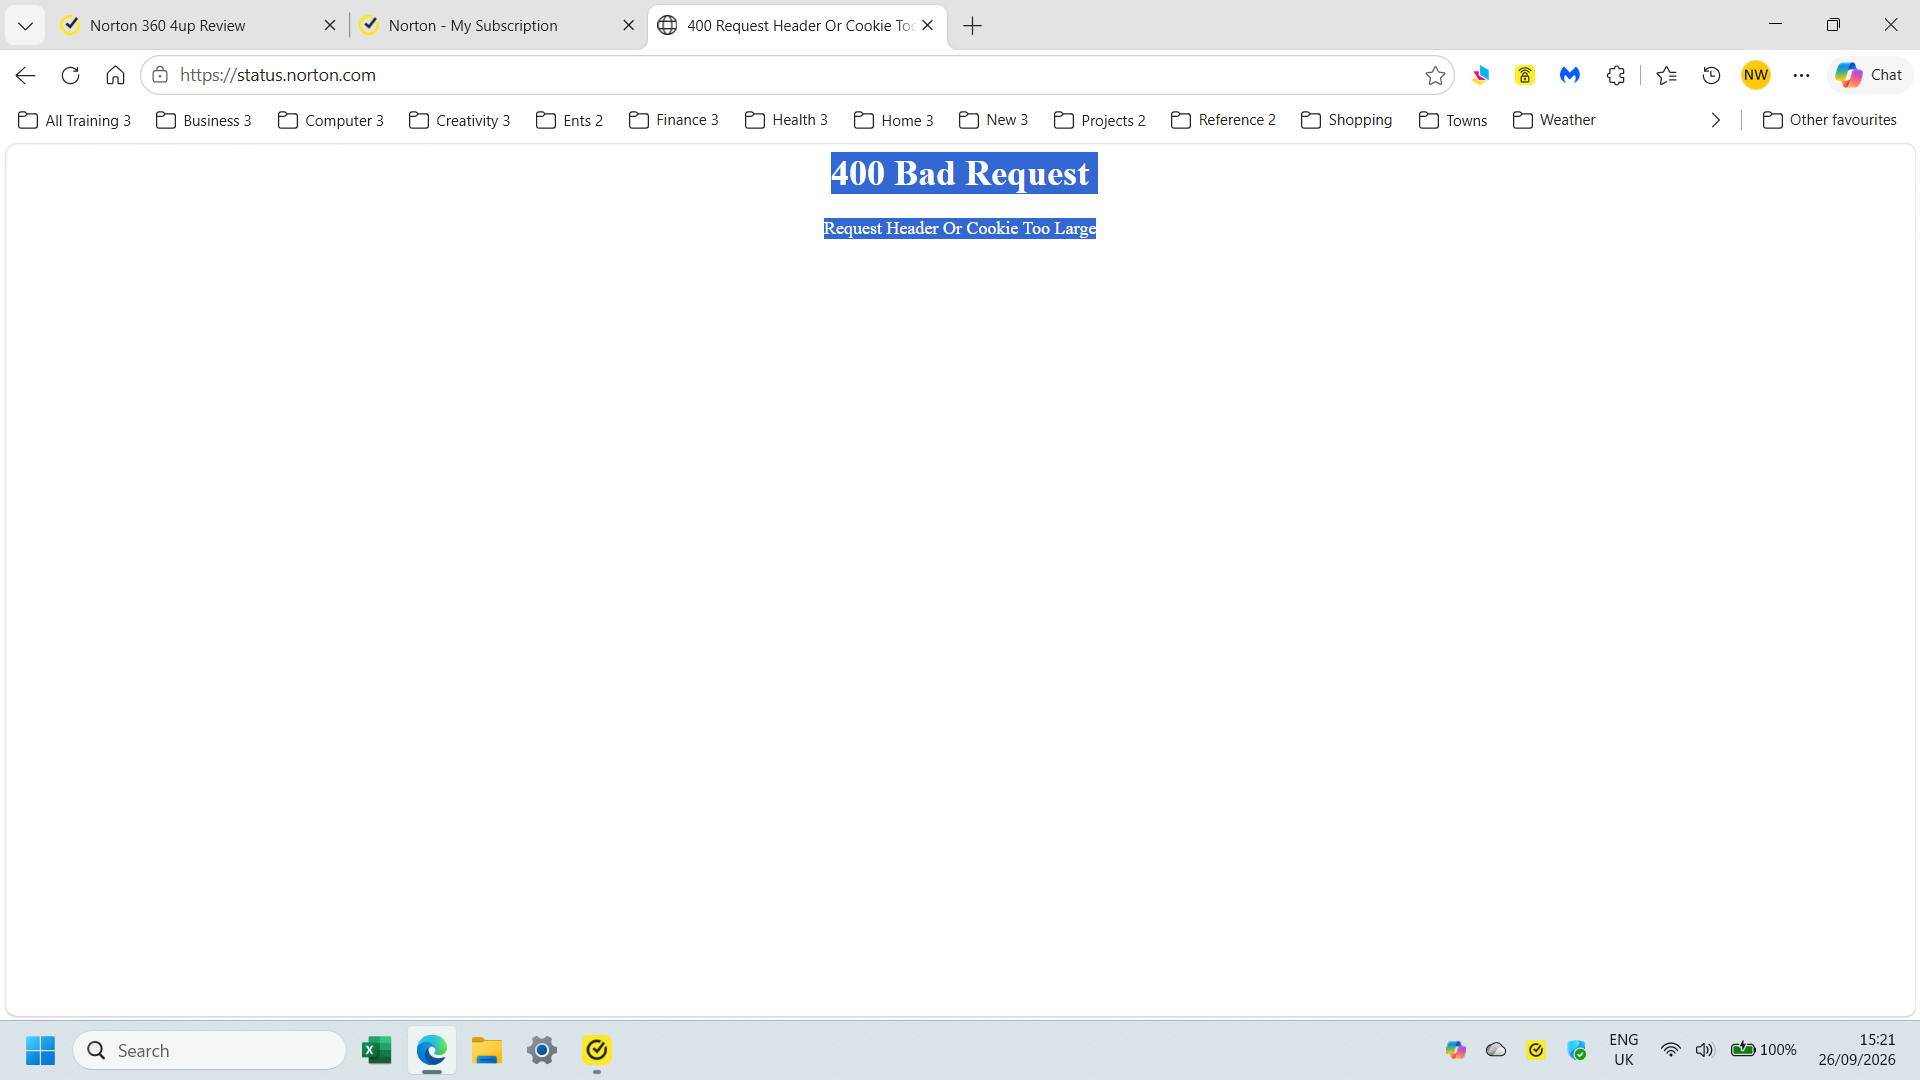Switch to Norton - My Subscription tab
Screen dimensions: 1920x1080
point(497,26)
